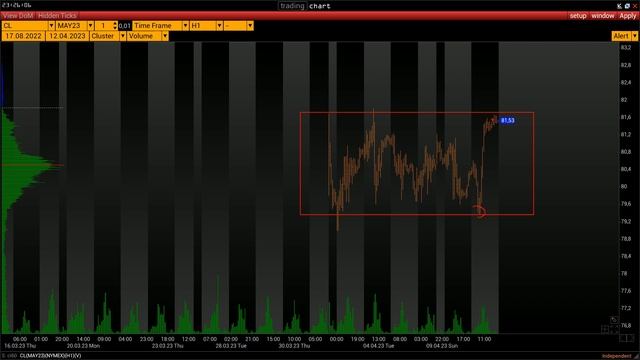This screenshot has height=360, width=640.
Task: Expand the Alert dropdown arrow
Action: click(x=634, y=36)
